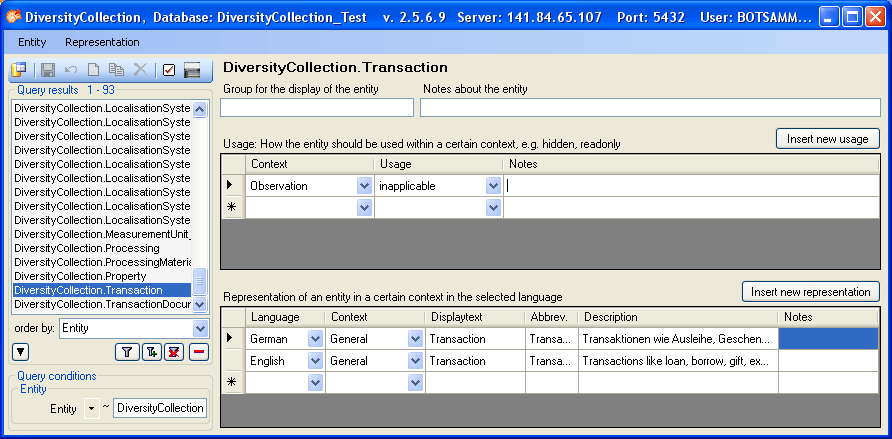
Task: Click 'Transaktionen wie Ausleihe' description cell
Action: click(x=678, y=339)
